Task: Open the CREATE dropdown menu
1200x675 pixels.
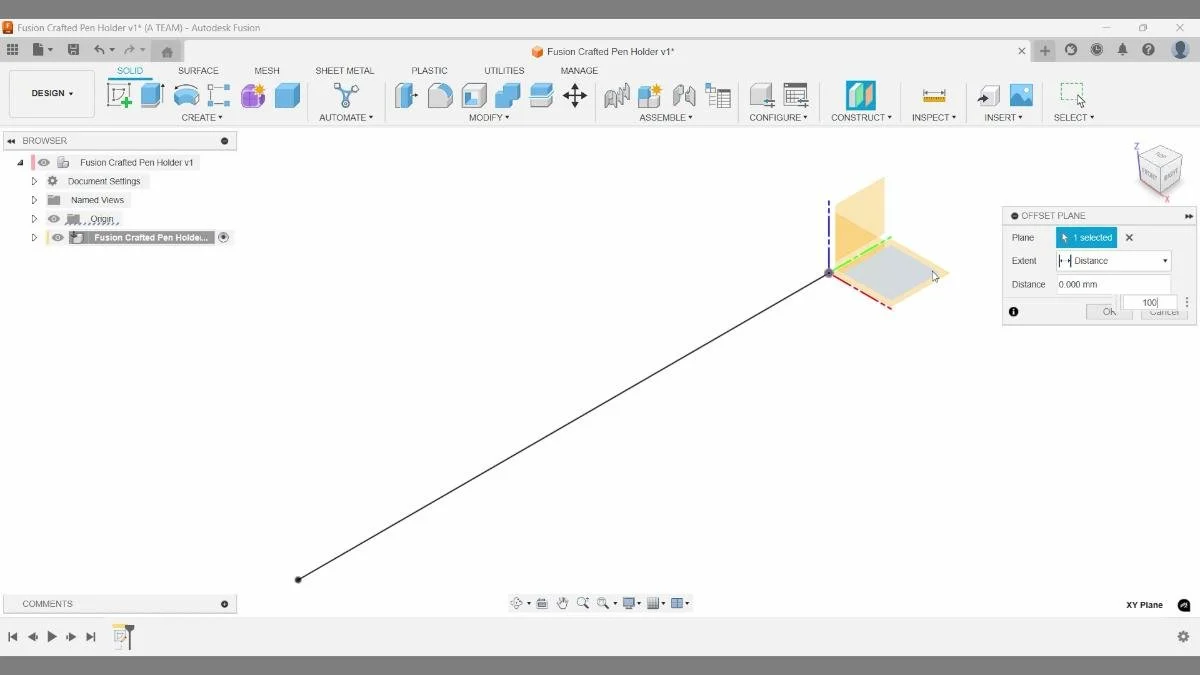Action: pyautogui.click(x=202, y=118)
